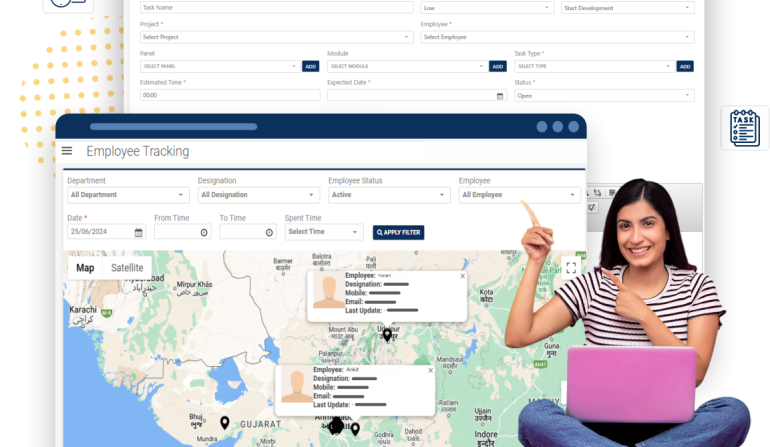Click the Foram employee avatar thumbnail
This screenshot has height=447, width=770.
[x=329, y=290]
